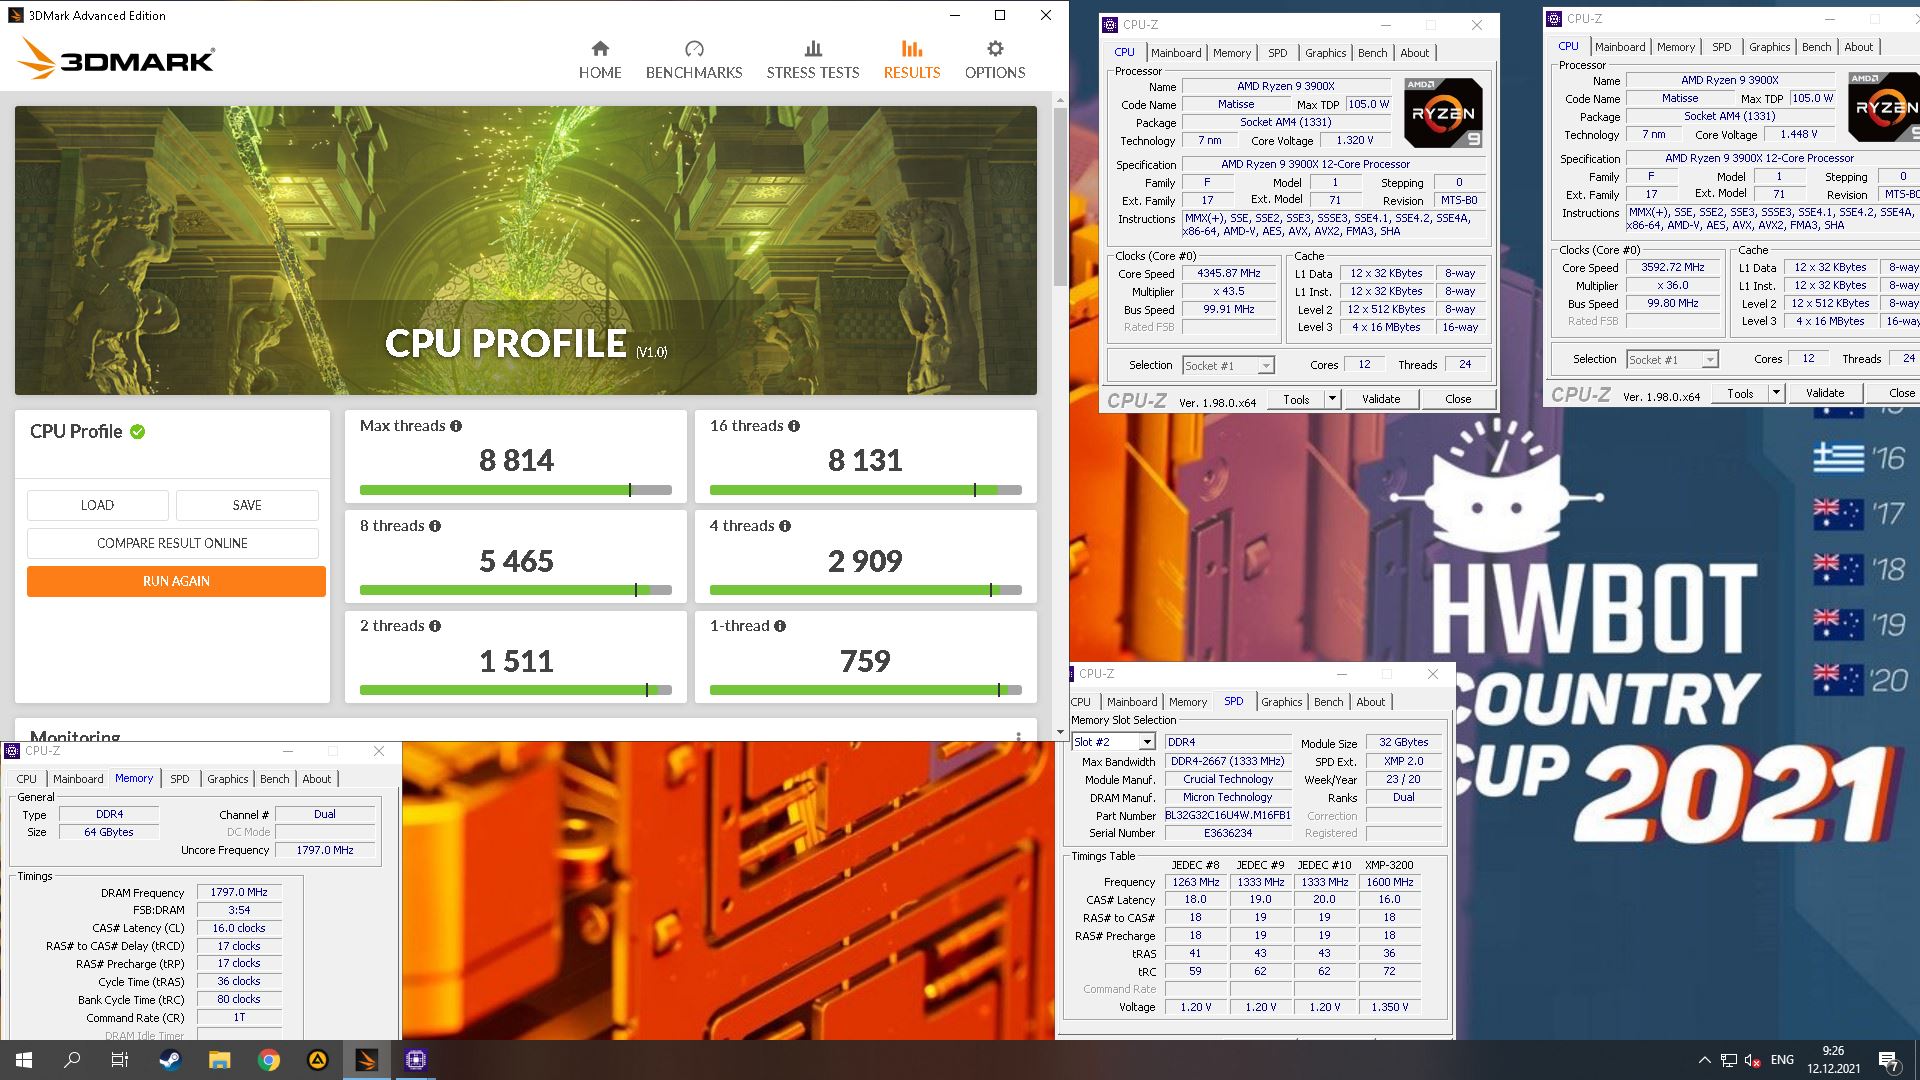Click the 3DMark logo
This screenshot has height=1080, width=1920.
(x=116, y=59)
